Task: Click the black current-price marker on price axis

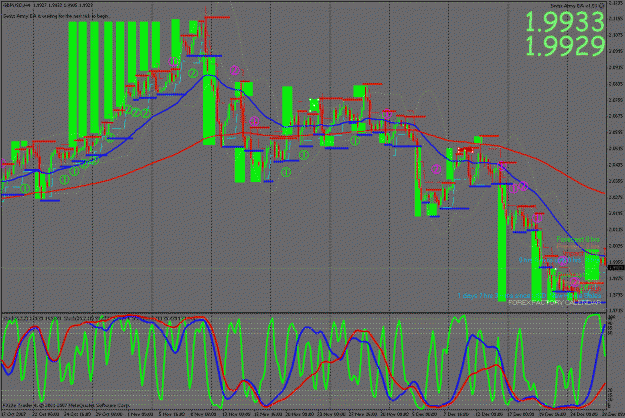Action: [615, 267]
